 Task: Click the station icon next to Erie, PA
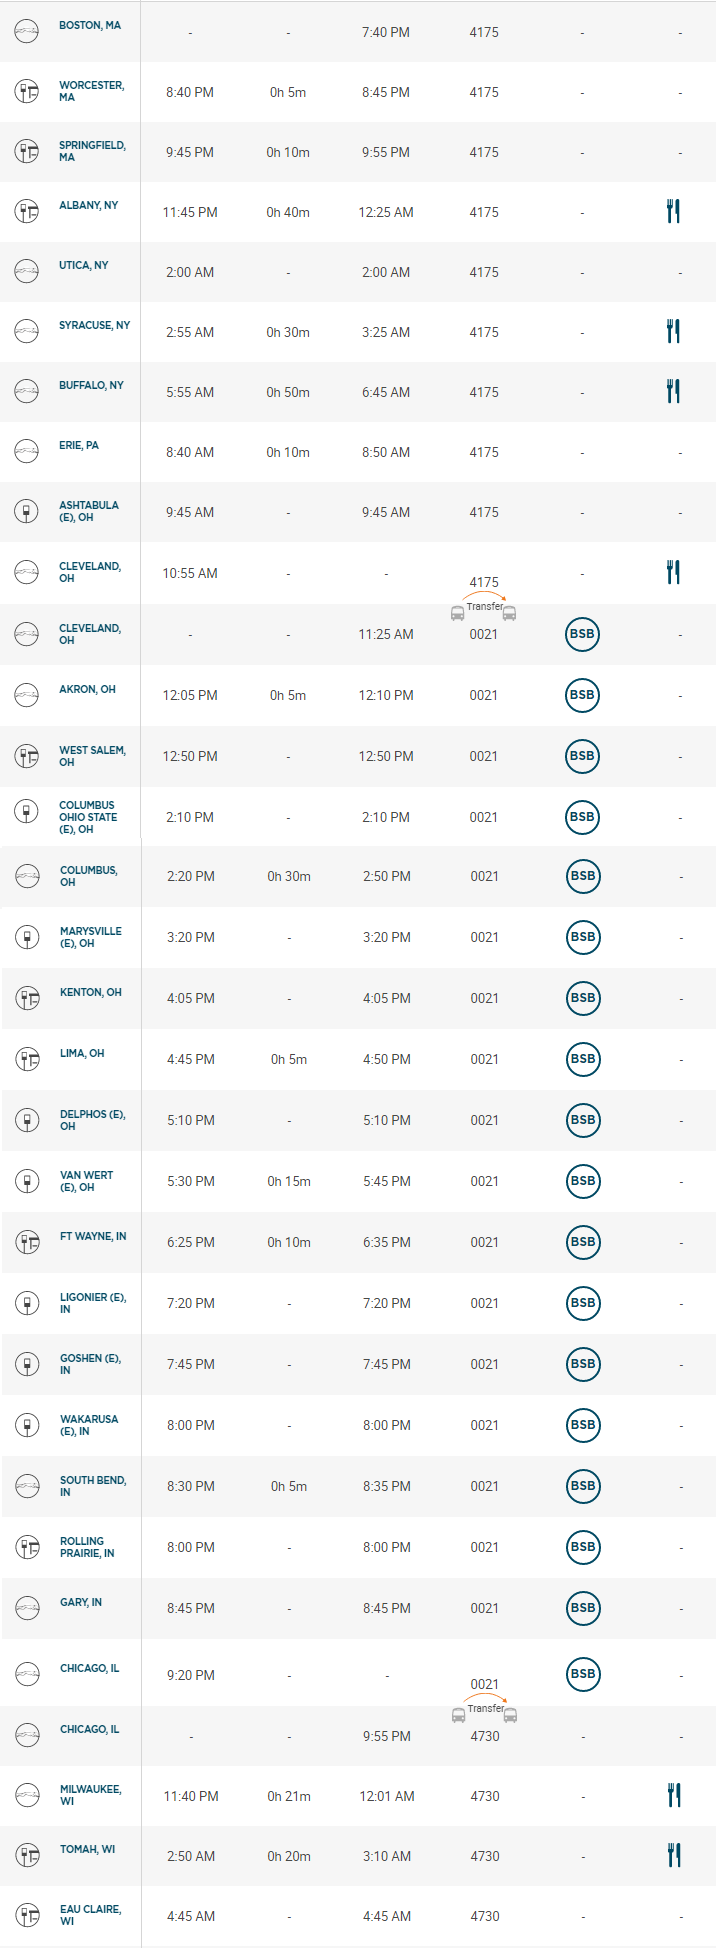click(27, 452)
